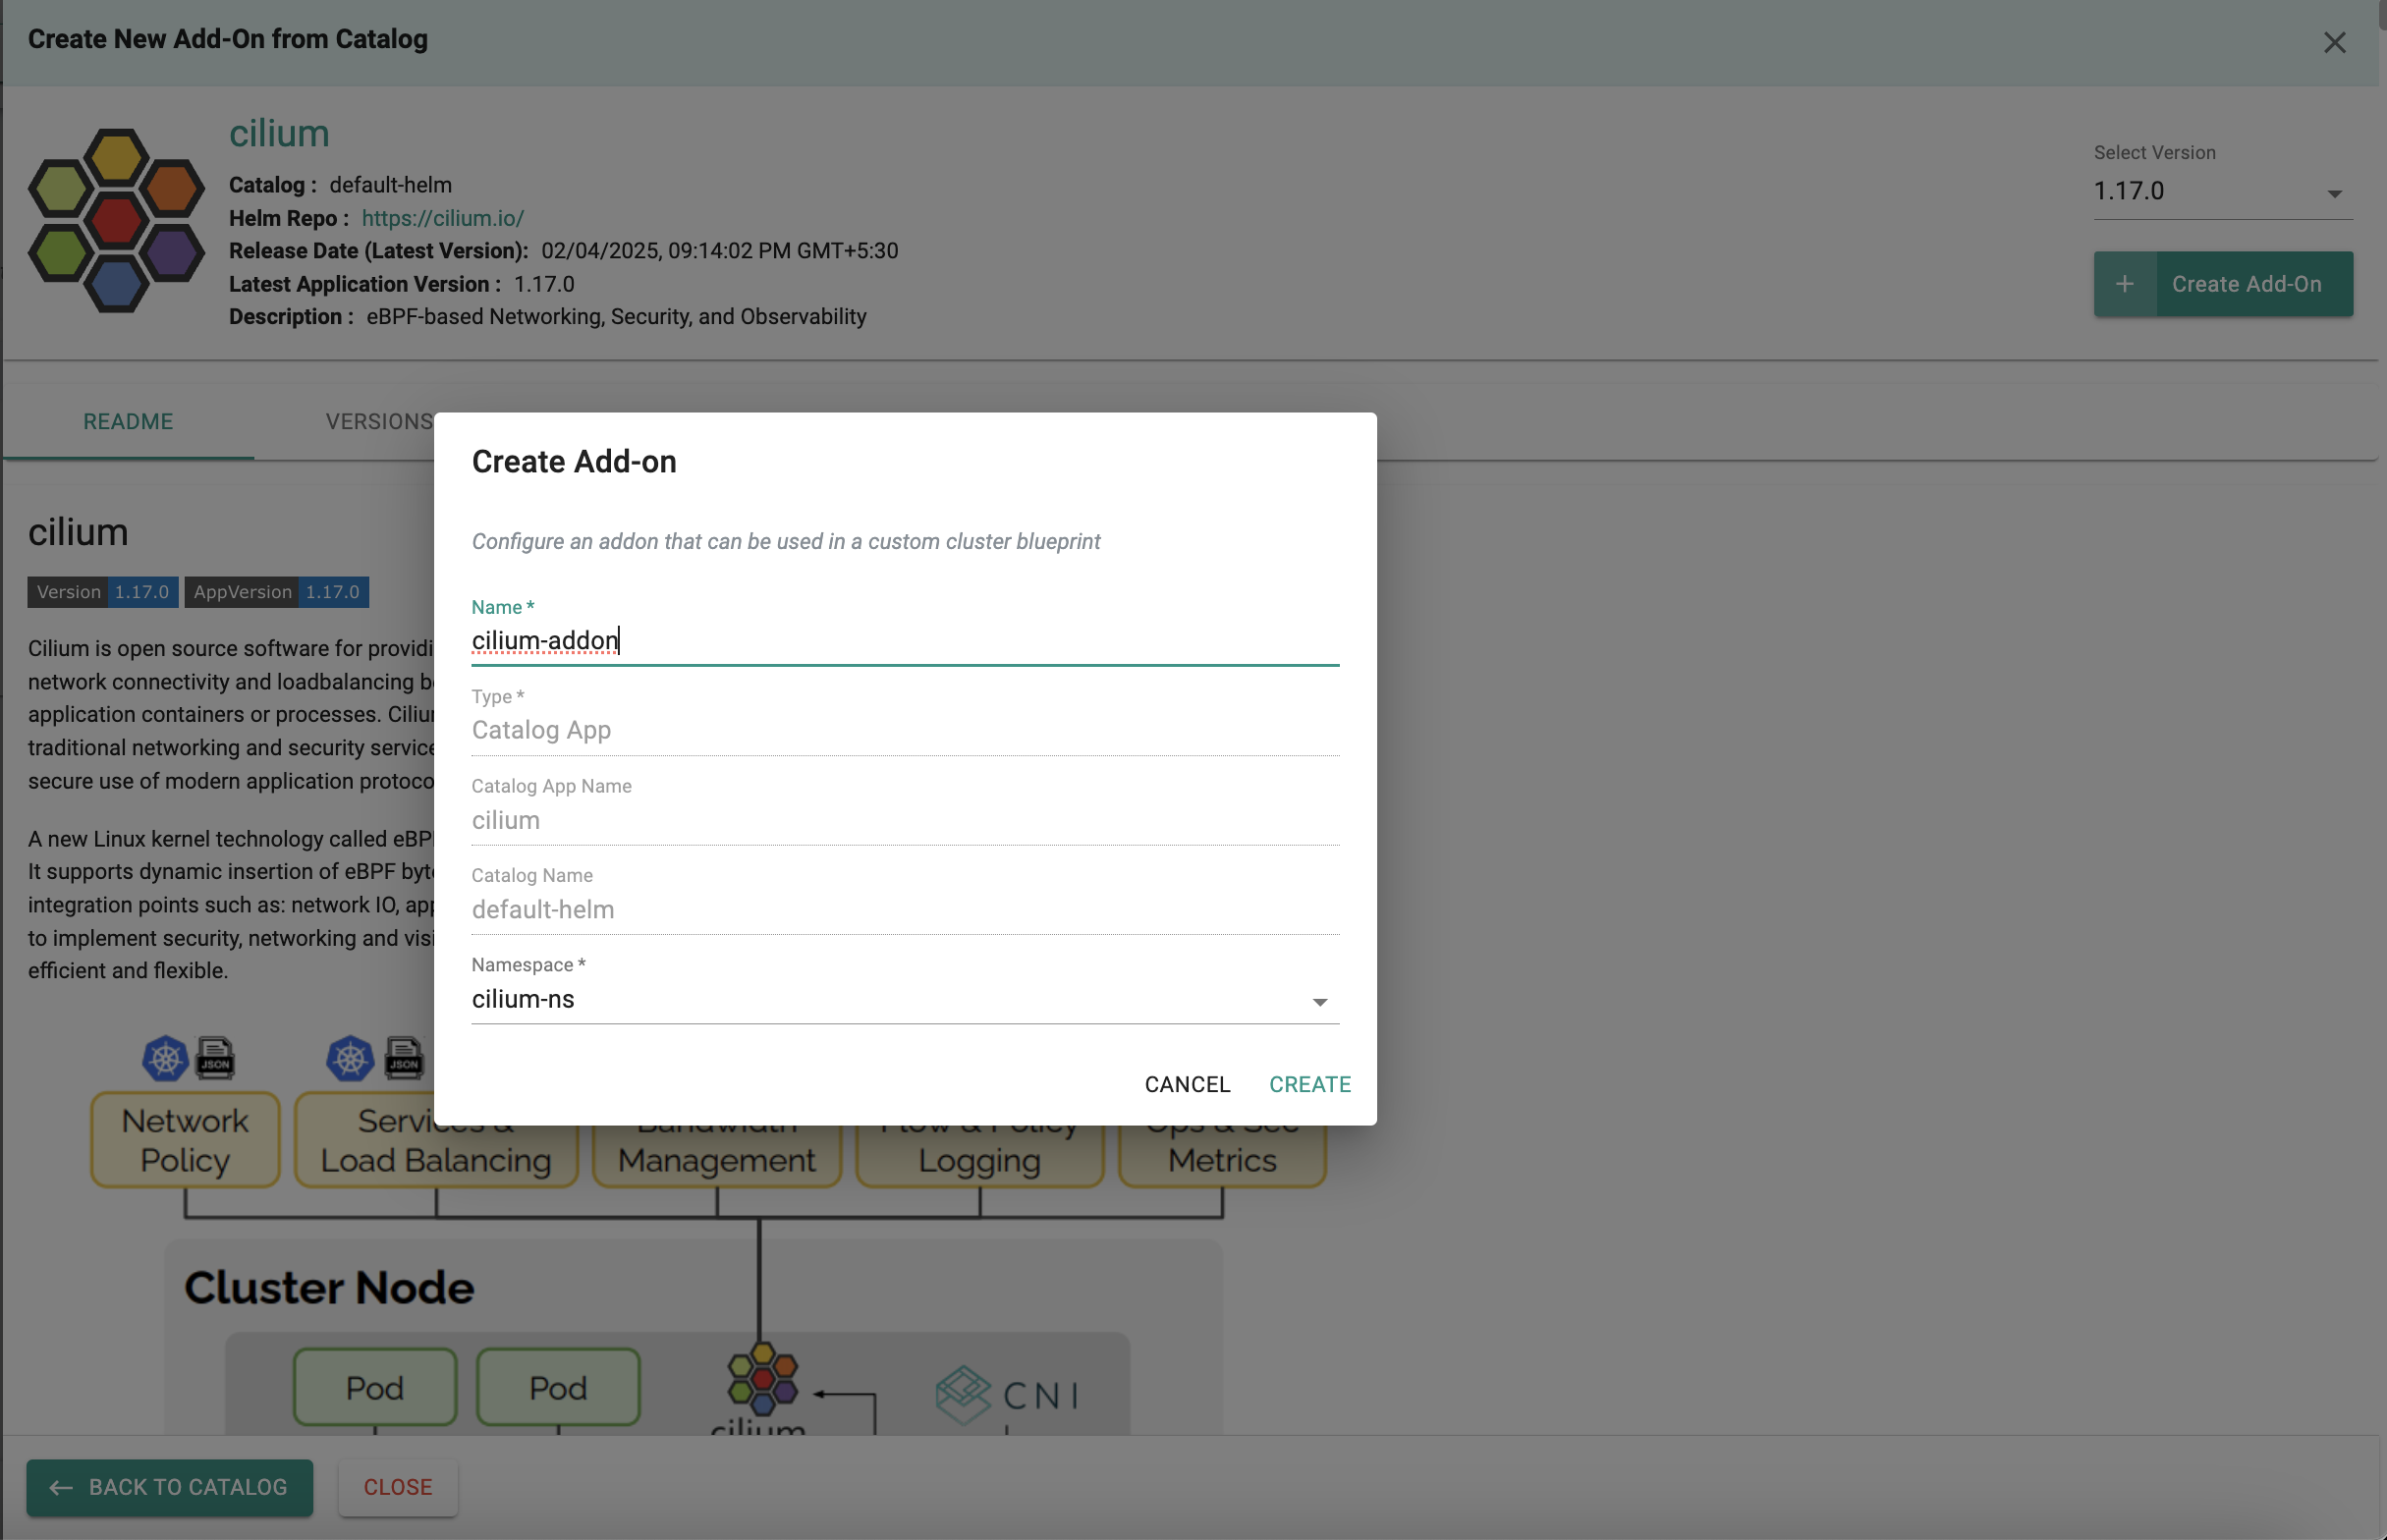Click the Kubernetes wheel icon above Services & Load Balancing
The width and height of the screenshot is (2387, 1540).
coord(350,1059)
